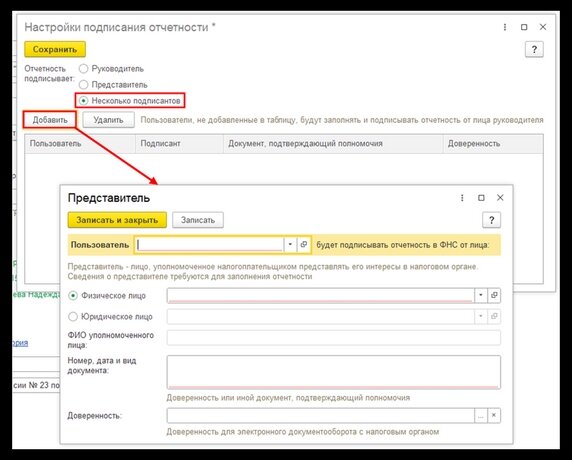
Task: Select Представитель radio option
Action: pyautogui.click(x=84, y=85)
